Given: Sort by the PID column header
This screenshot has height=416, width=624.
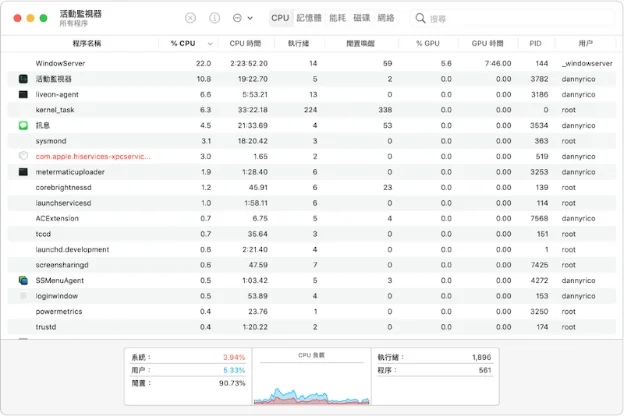Looking at the screenshot, I should click(x=535, y=44).
